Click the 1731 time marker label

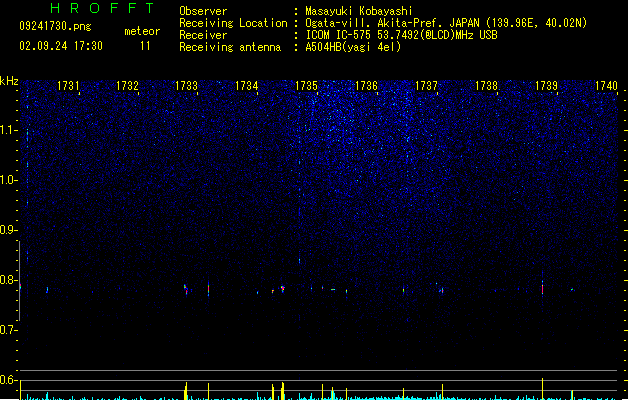pyautogui.click(x=68, y=86)
